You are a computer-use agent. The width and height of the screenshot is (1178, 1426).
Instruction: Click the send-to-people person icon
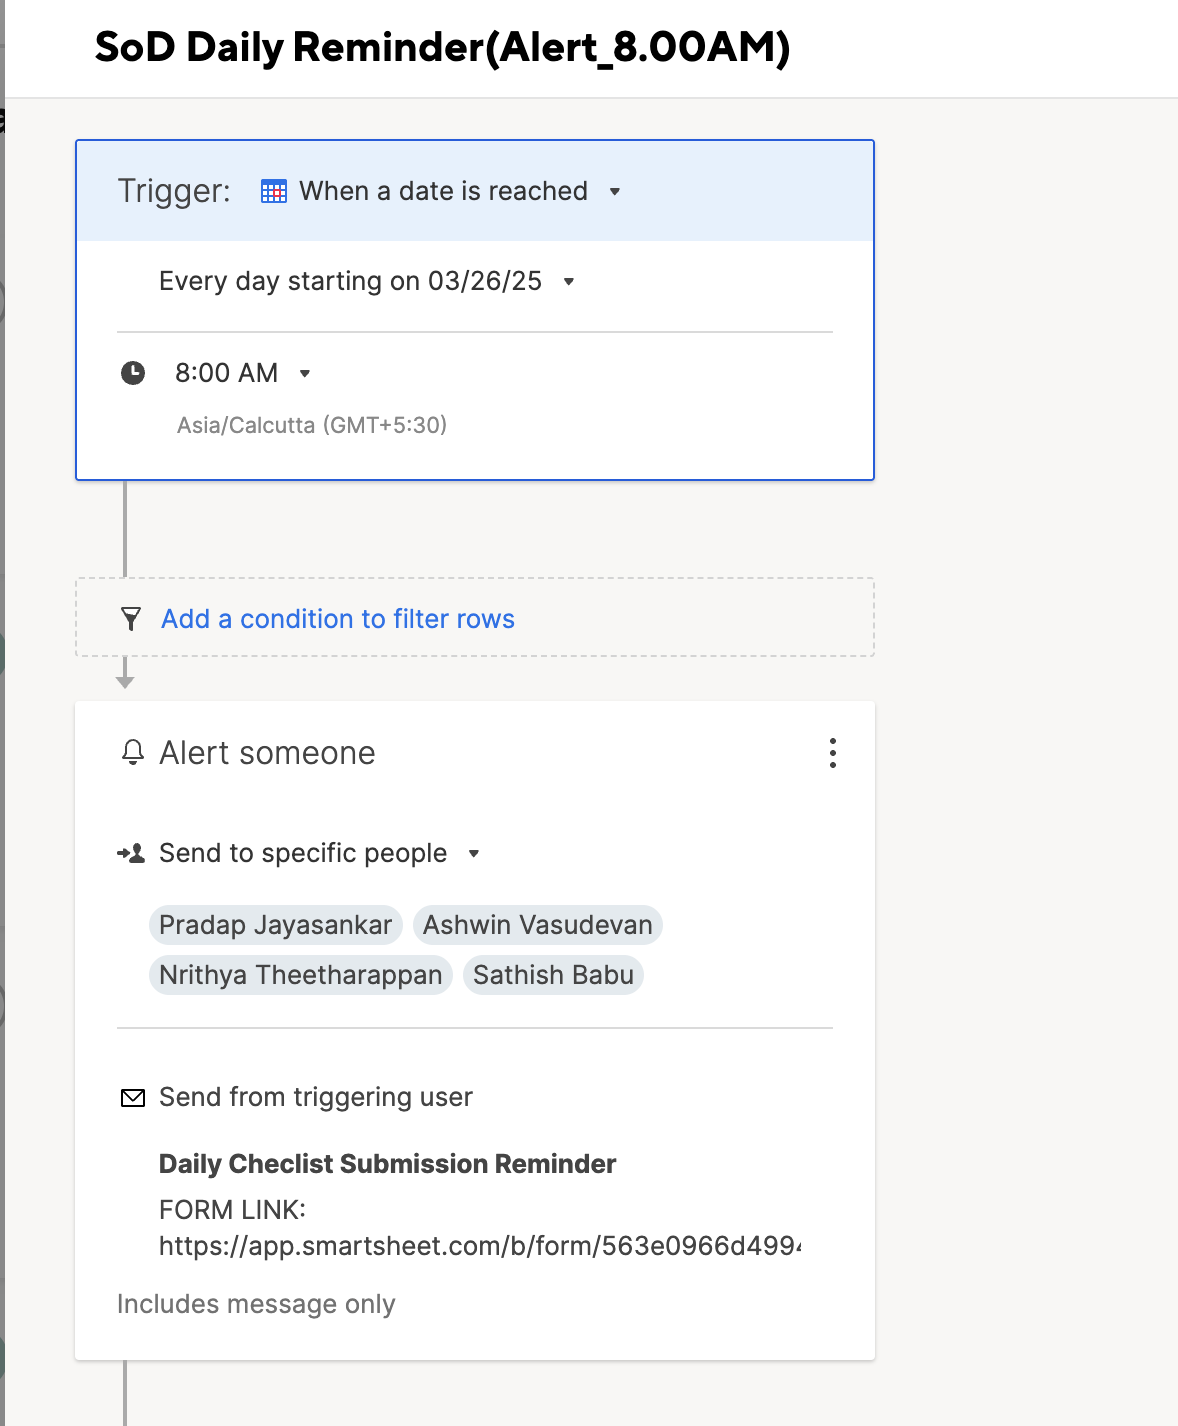click(131, 853)
